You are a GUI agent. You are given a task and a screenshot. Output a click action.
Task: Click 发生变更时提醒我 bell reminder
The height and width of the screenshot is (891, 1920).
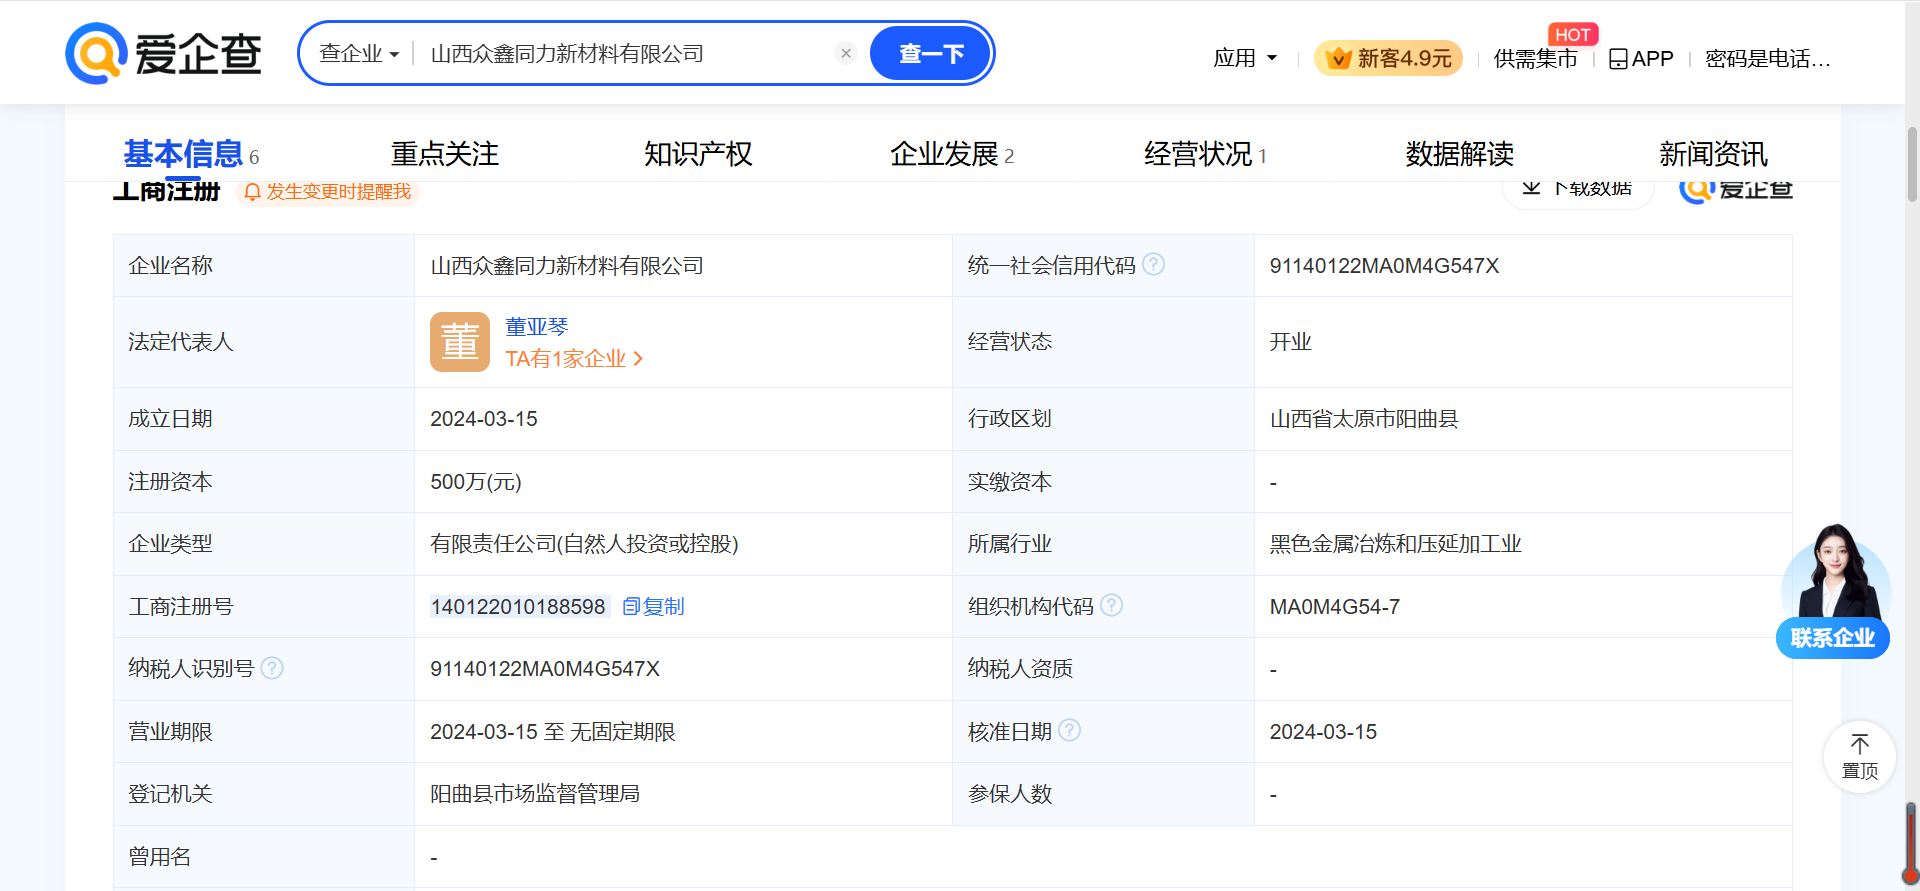coord(328,191)
